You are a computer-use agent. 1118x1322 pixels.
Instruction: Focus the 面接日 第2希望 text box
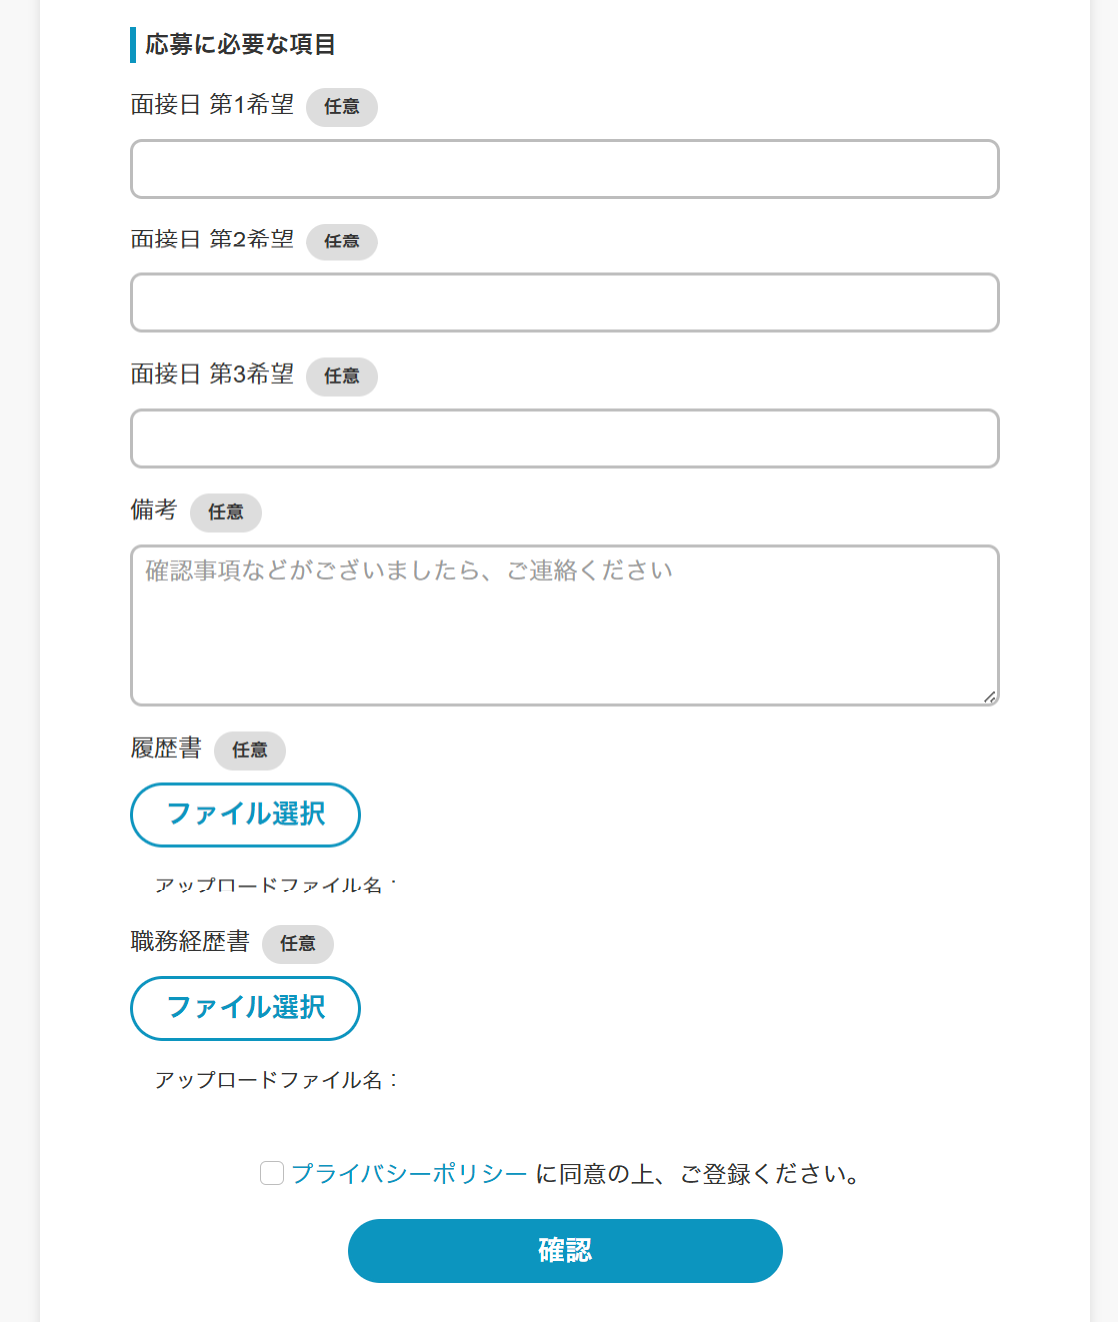coord(564,302)
